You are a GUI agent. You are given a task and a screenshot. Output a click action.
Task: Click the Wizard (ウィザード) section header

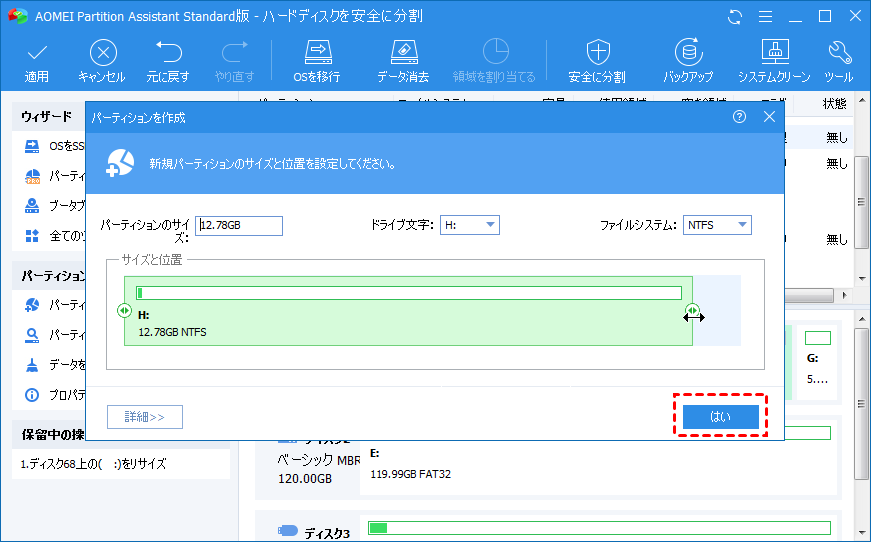coord(47,117)
